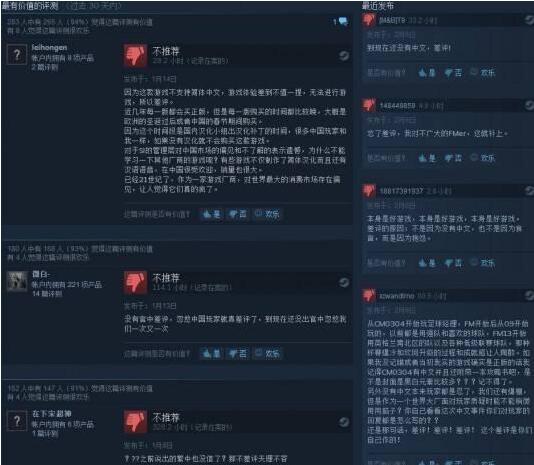Vote 否 (no) on leihongen's review

point(237,214)
